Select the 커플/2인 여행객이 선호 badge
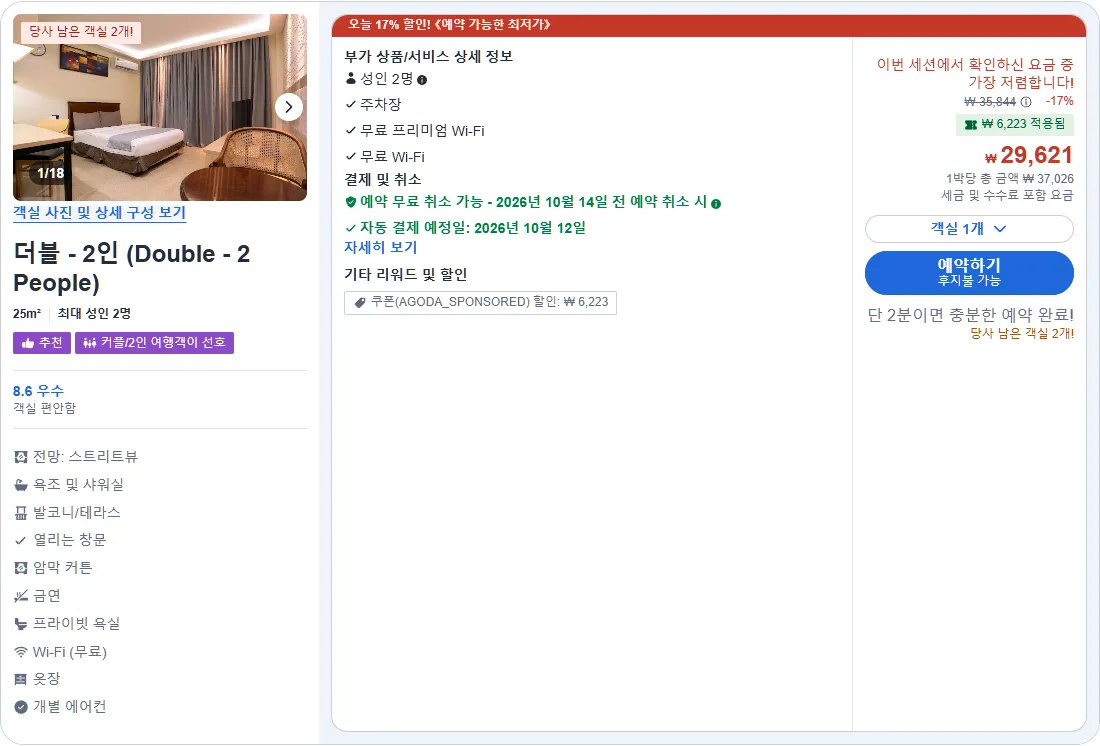The width and height of the screenshot is (1100, 746). pyautogui.click(x=154, y=343)
